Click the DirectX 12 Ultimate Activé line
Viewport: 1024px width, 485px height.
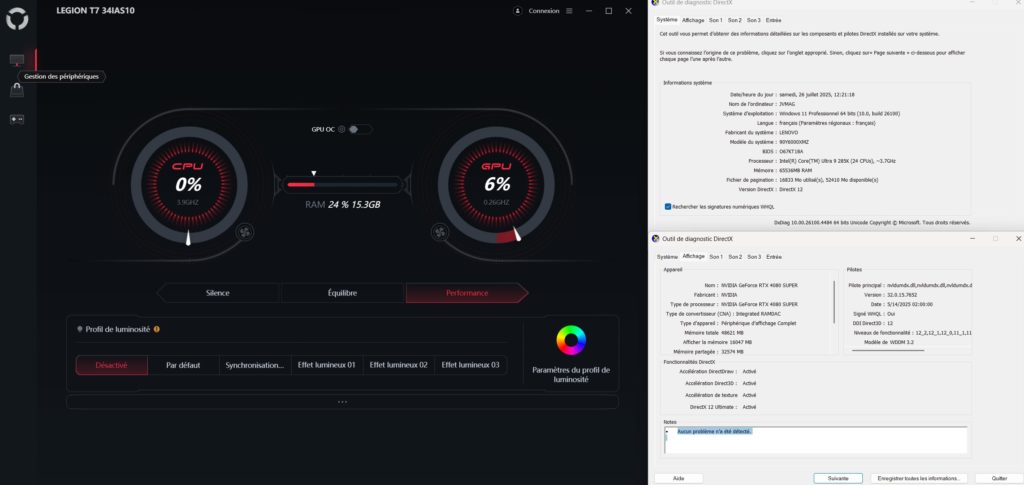[x=723, y=407]
